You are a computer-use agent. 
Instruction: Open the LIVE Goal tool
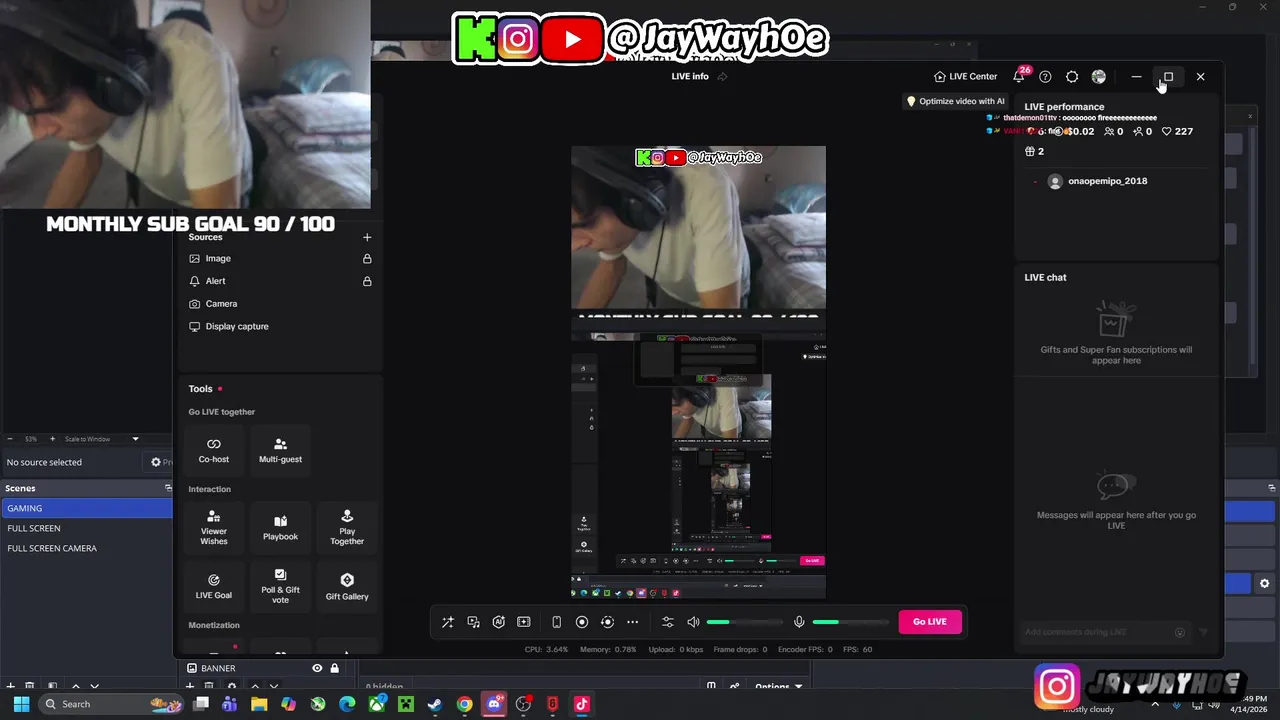pos(214,586)
